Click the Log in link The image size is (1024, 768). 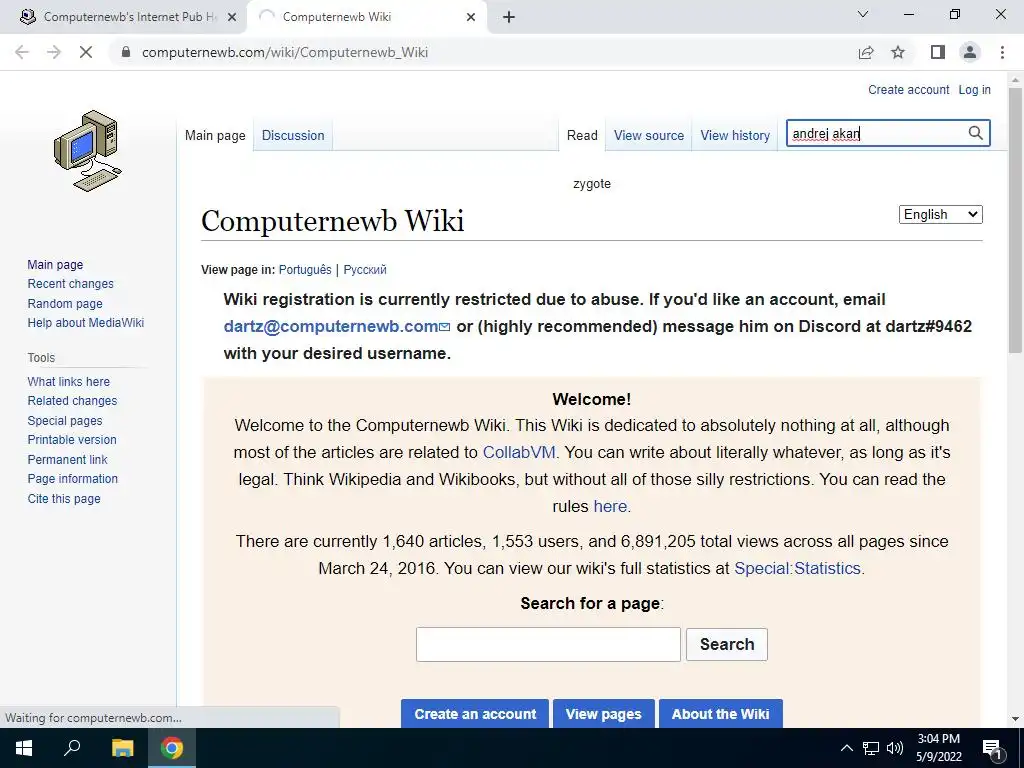pos(974,89)
